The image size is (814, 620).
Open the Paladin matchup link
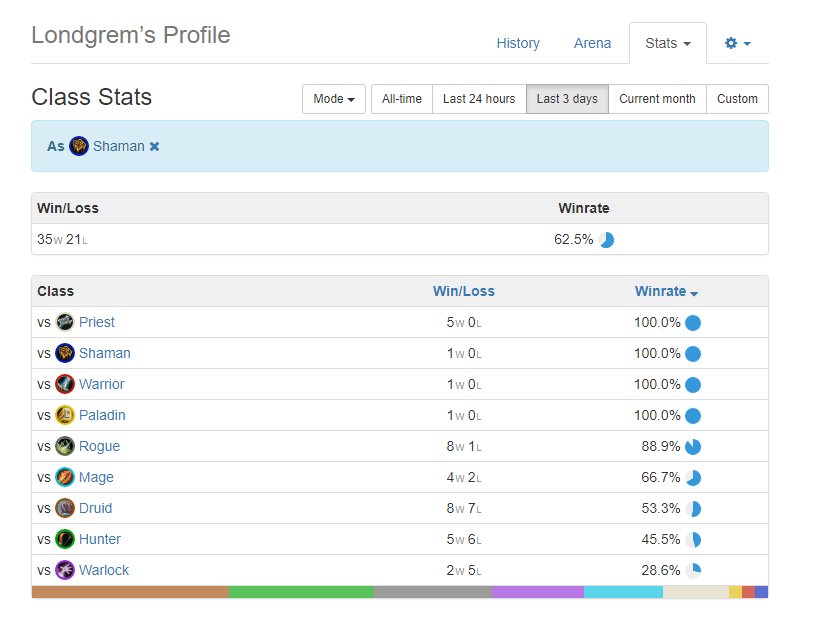[x=102, y=415]
